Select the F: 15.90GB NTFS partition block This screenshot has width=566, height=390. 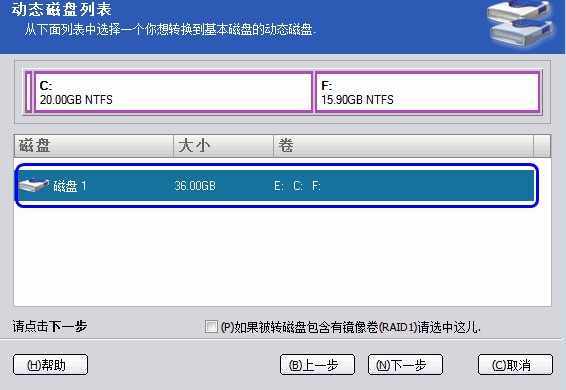428,92
